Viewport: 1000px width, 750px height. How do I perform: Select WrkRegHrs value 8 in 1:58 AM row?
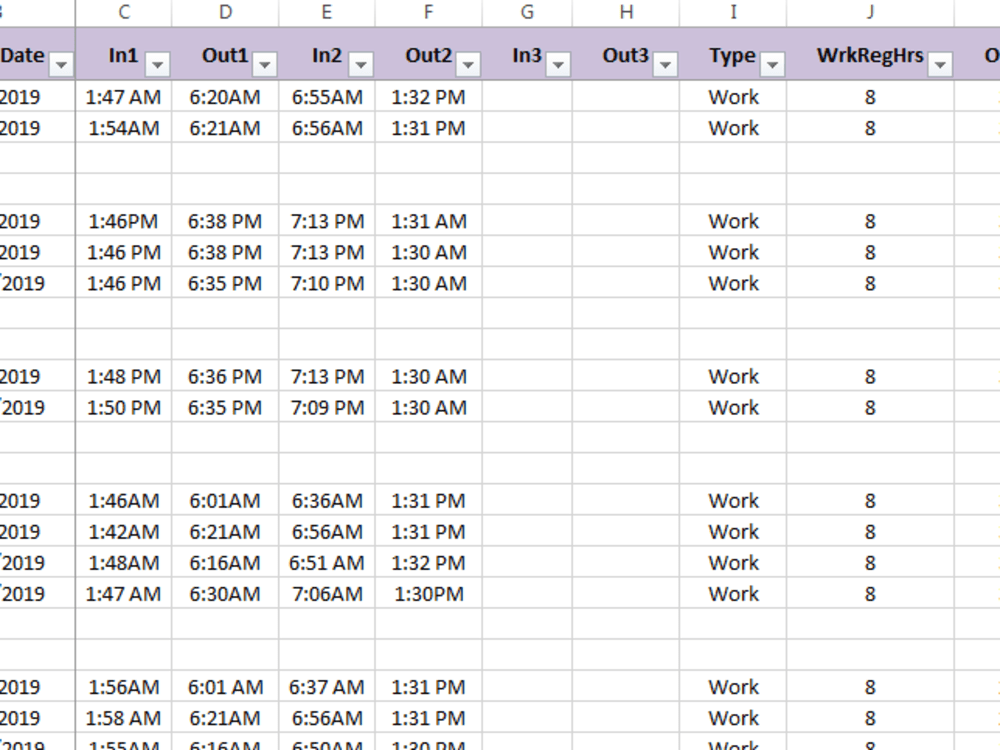(871, 718)
